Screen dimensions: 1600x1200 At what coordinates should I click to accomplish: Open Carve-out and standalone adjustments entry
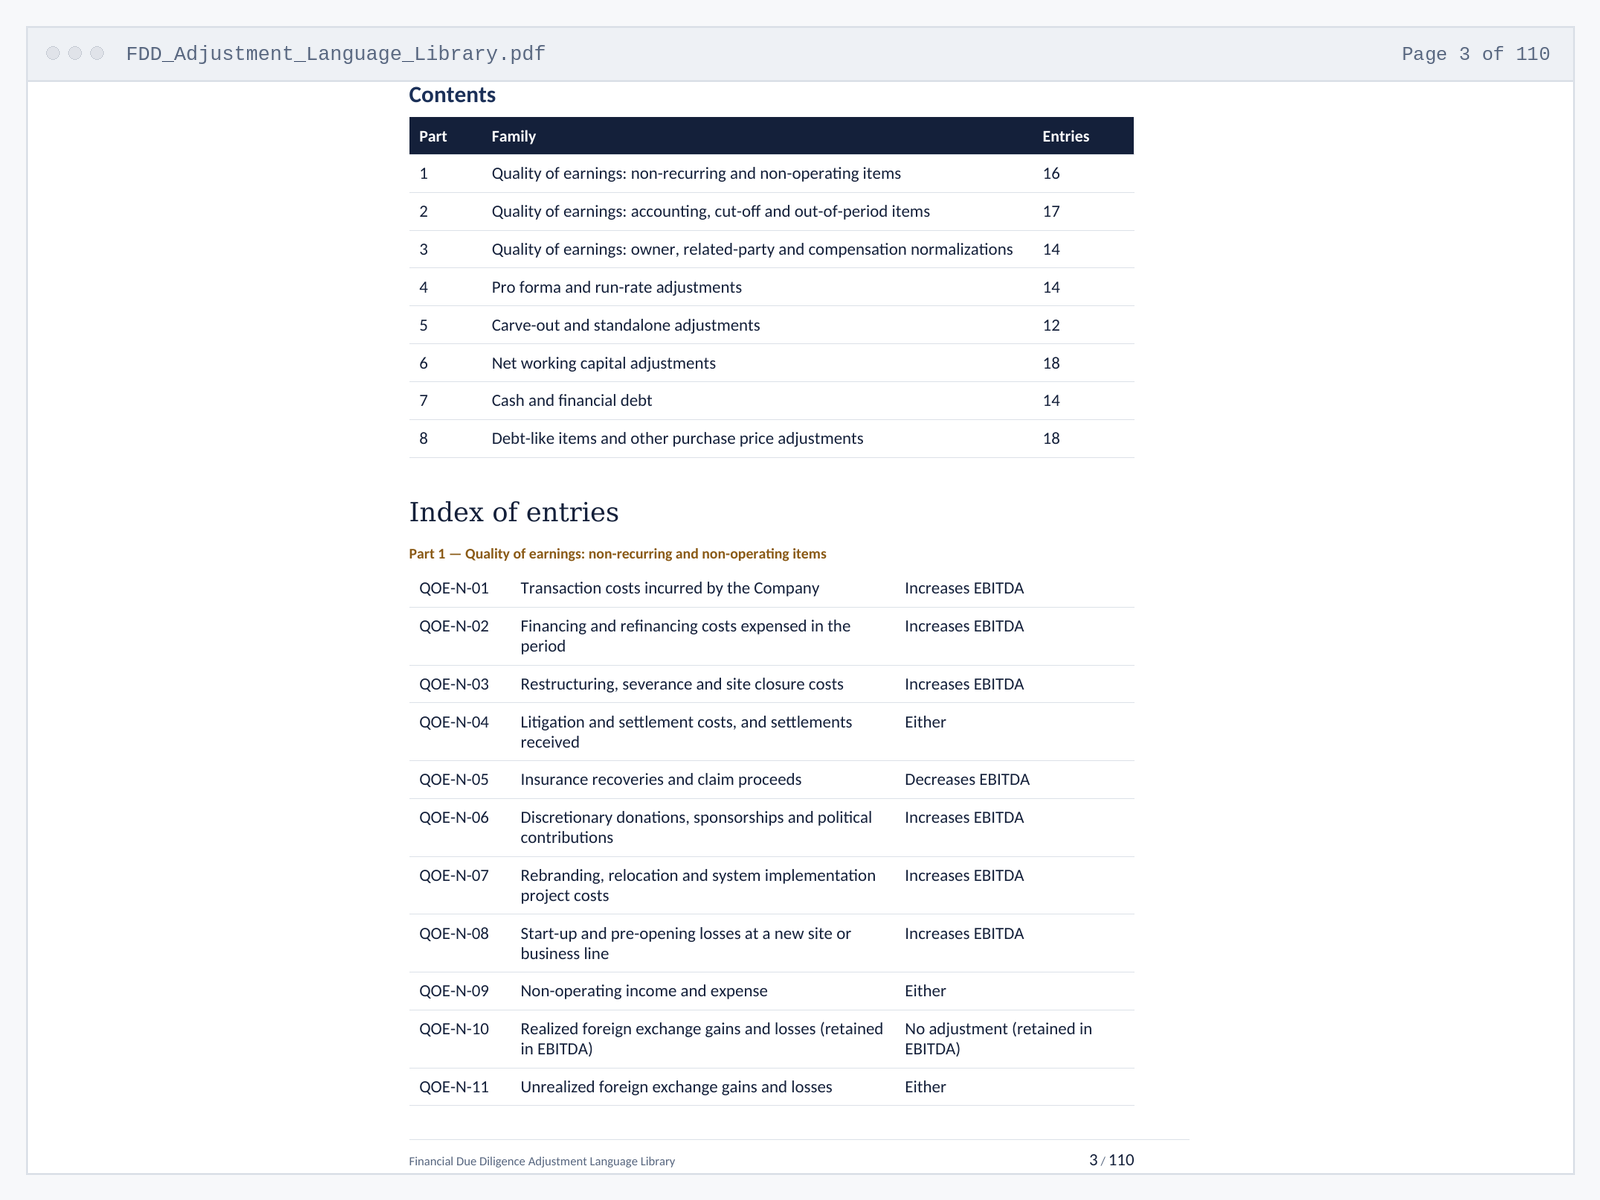[x=771, y=325]
